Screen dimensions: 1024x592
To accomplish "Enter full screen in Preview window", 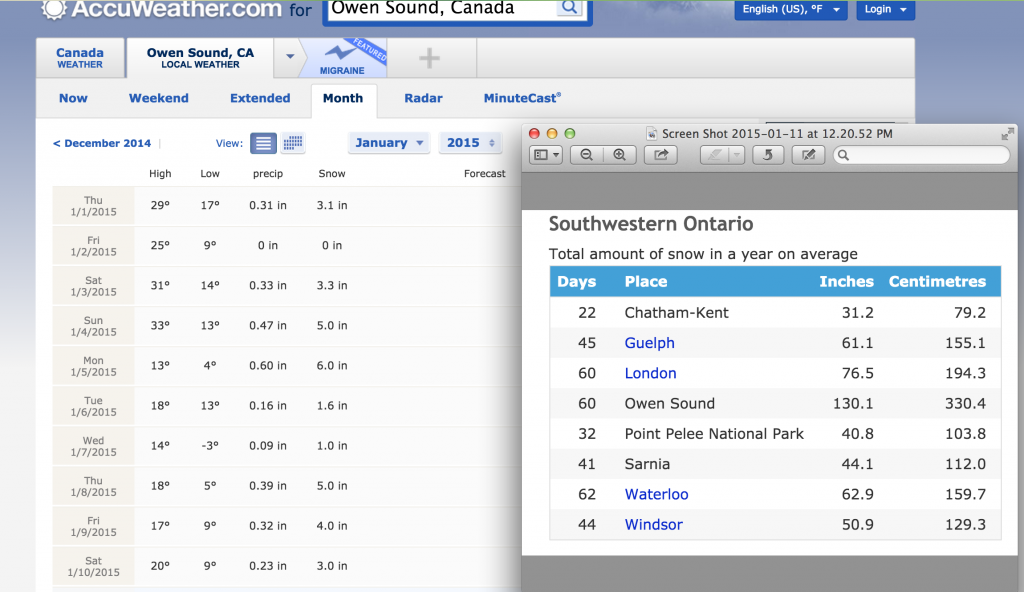I will tap(1008, 133).
